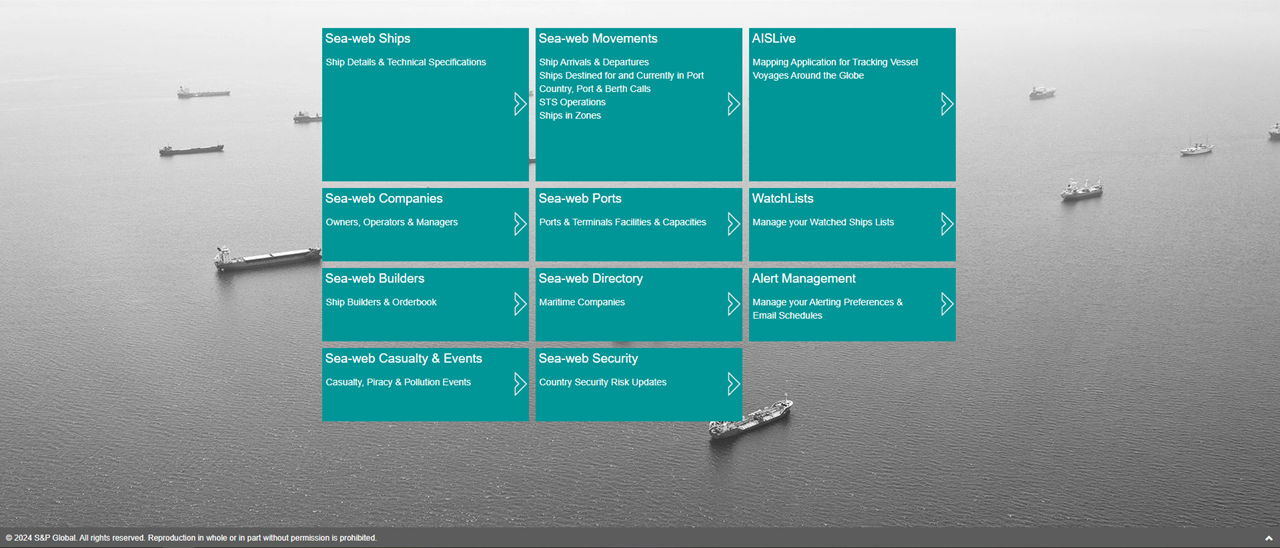Select STS Operations text
Screen dimensions: 1280x548
pyautogui.click(x=572, y=102)
